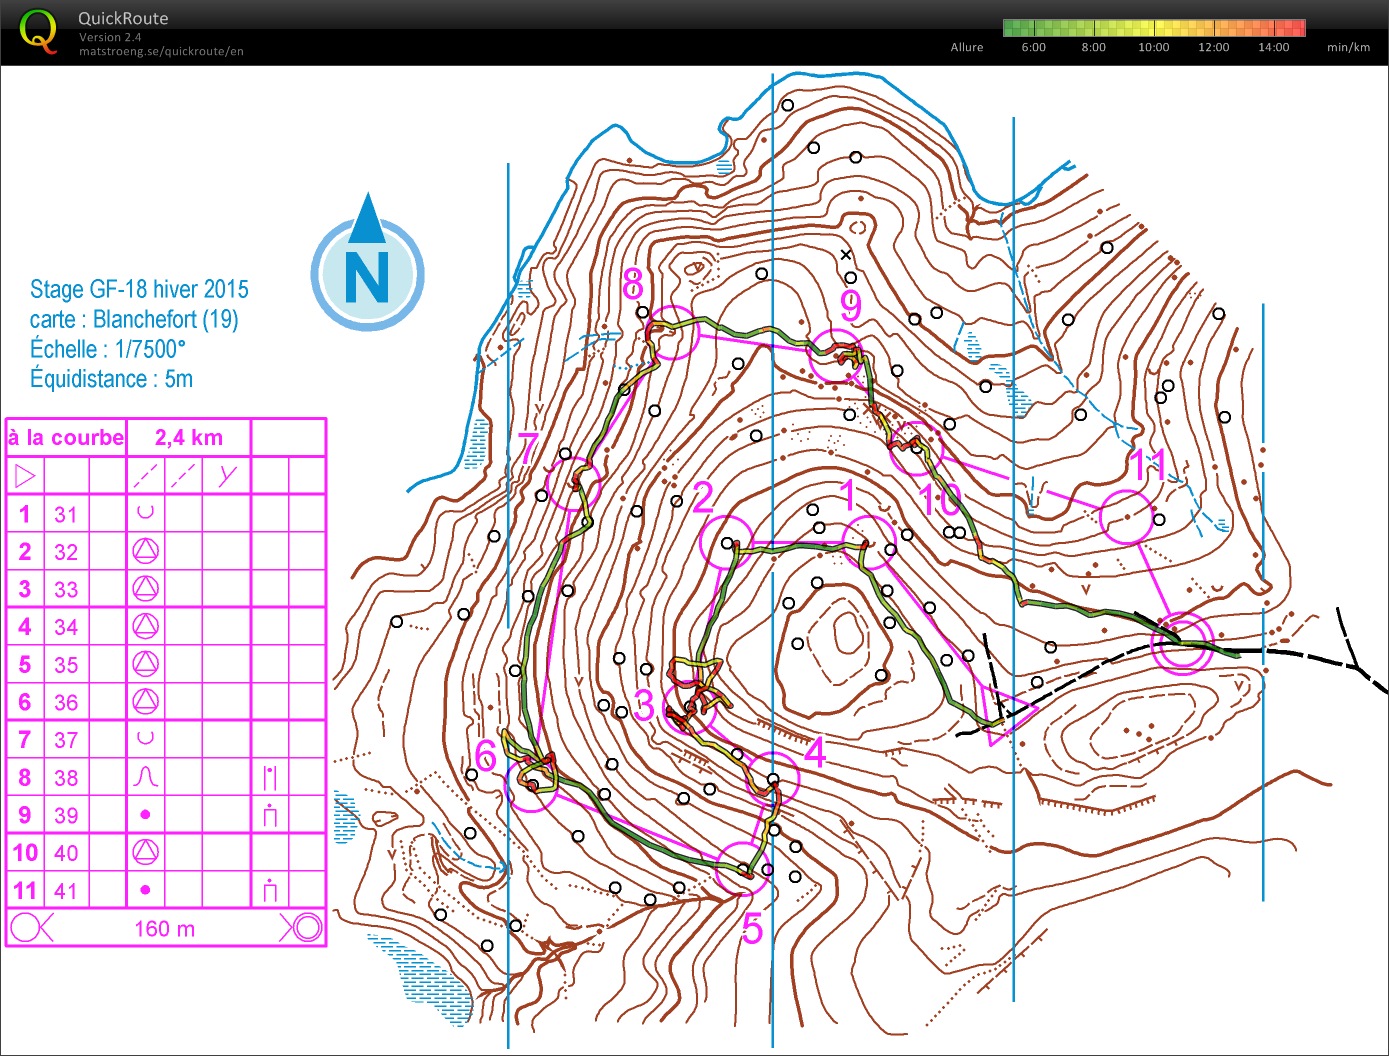1389x1056 pixels.
Task: Click control code 37 in the table
Action: tap(66, 740)
